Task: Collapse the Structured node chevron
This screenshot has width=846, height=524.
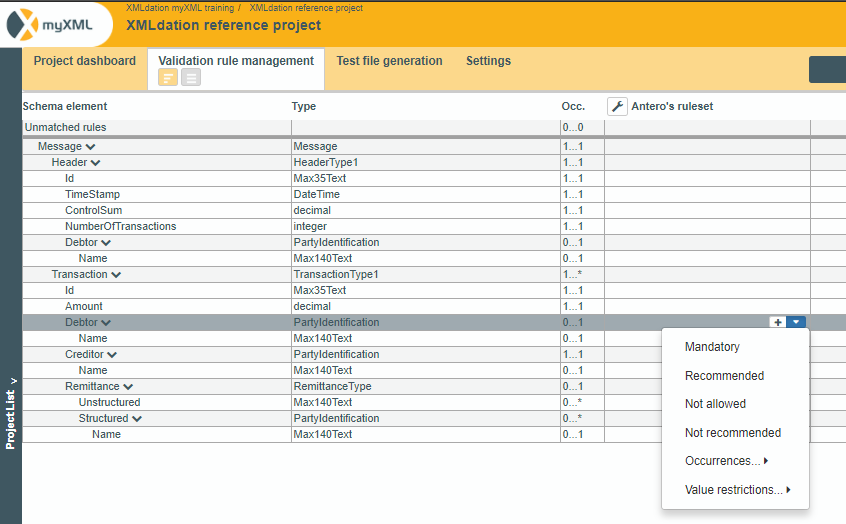Action: click(x=137, y=419)
